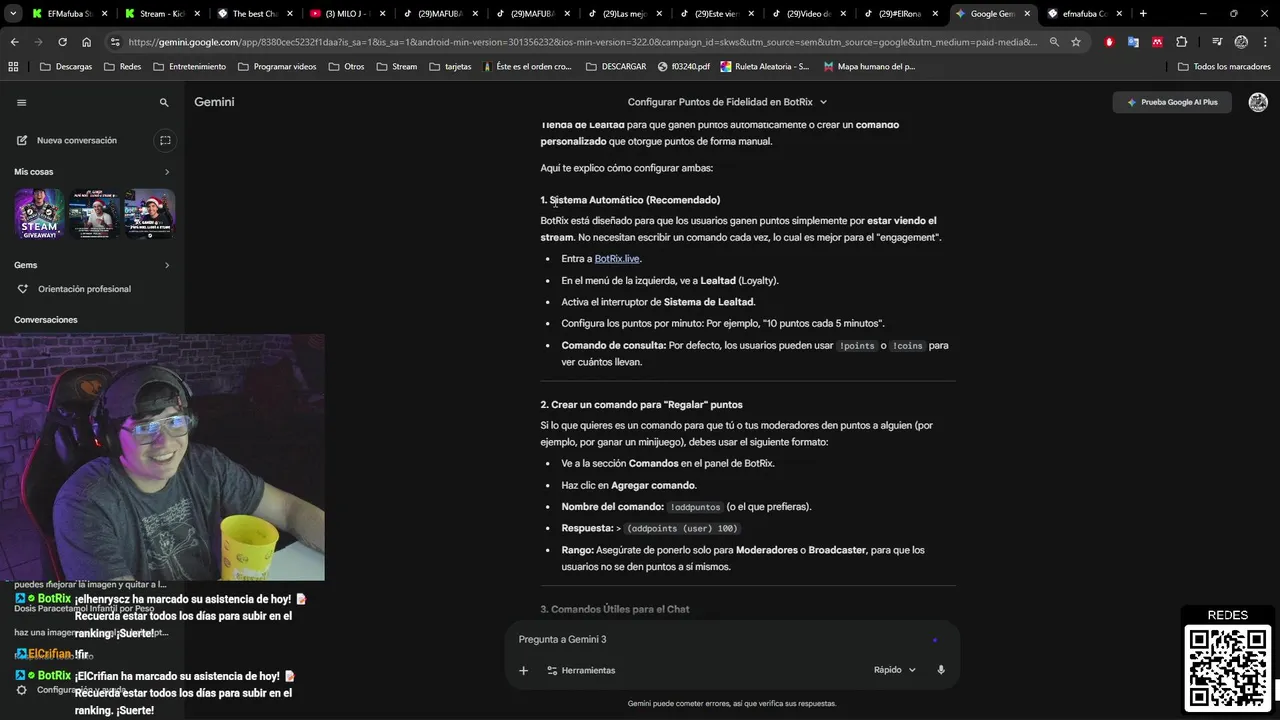Click heading 2. Crear un comando para Regalar puntos
Image resolution: width=1280 pixels, height=720 pixels.
tap(641, 405)
